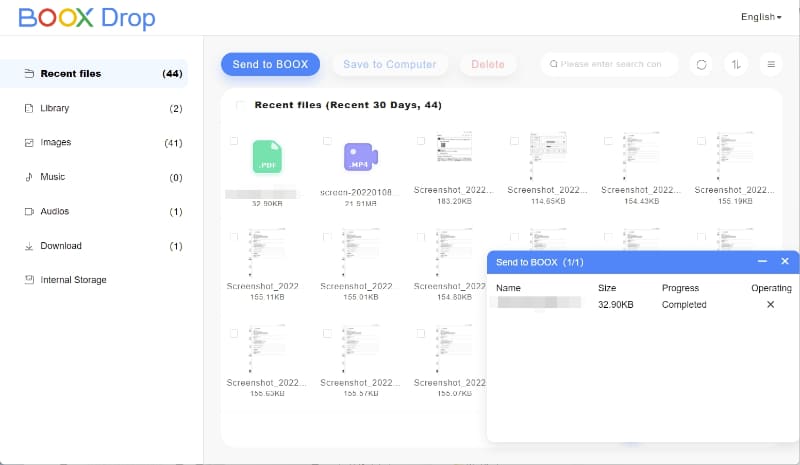Open the 183.20KB screenshot thumbnail
The height and width of the screenshot is (465, 800).
(x=454, y=147)
